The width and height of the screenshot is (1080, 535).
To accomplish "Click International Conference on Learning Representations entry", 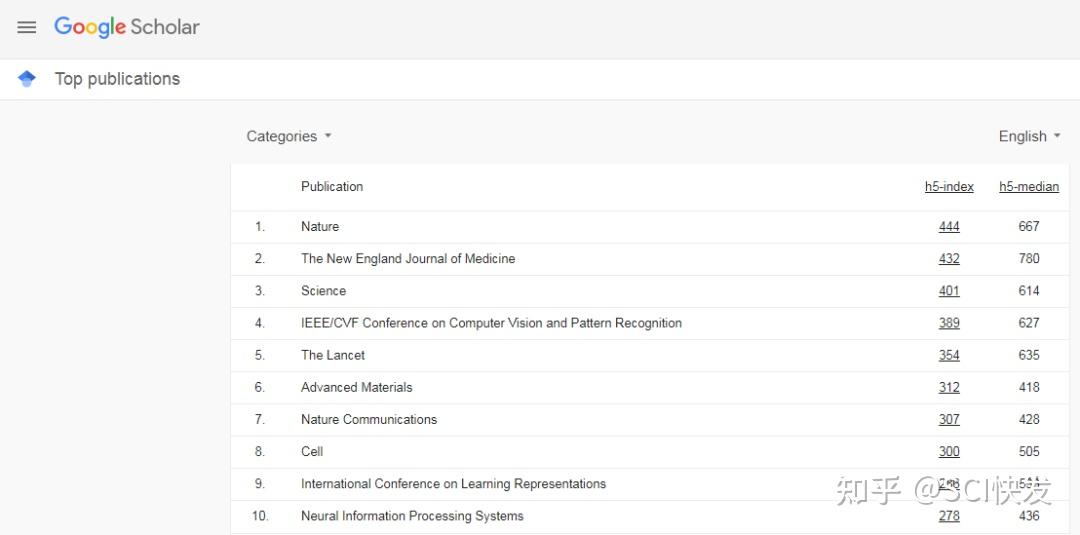I will pyautogui.click(x=453, y=484).
